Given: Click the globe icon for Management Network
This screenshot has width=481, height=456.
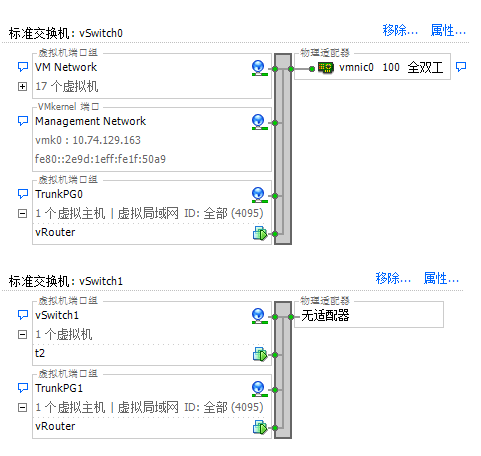Looking at the screenshot, I should tap(259, 122).
